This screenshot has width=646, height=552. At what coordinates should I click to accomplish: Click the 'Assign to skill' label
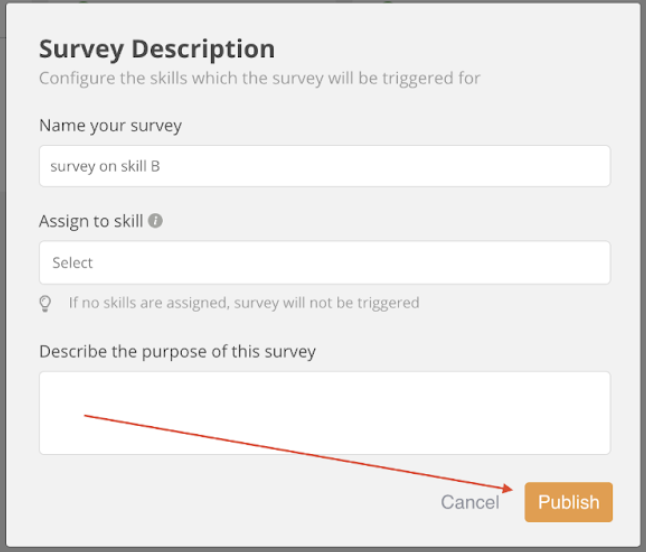pos(91,221)
